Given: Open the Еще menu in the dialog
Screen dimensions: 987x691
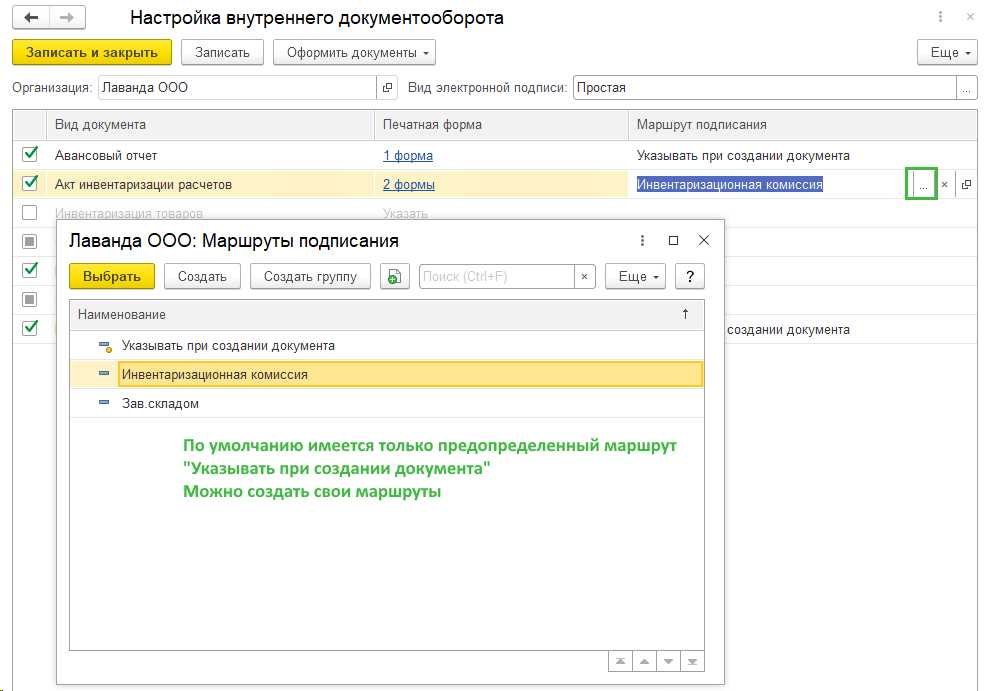Looking at the screenshot, I should tap(636, 276).
